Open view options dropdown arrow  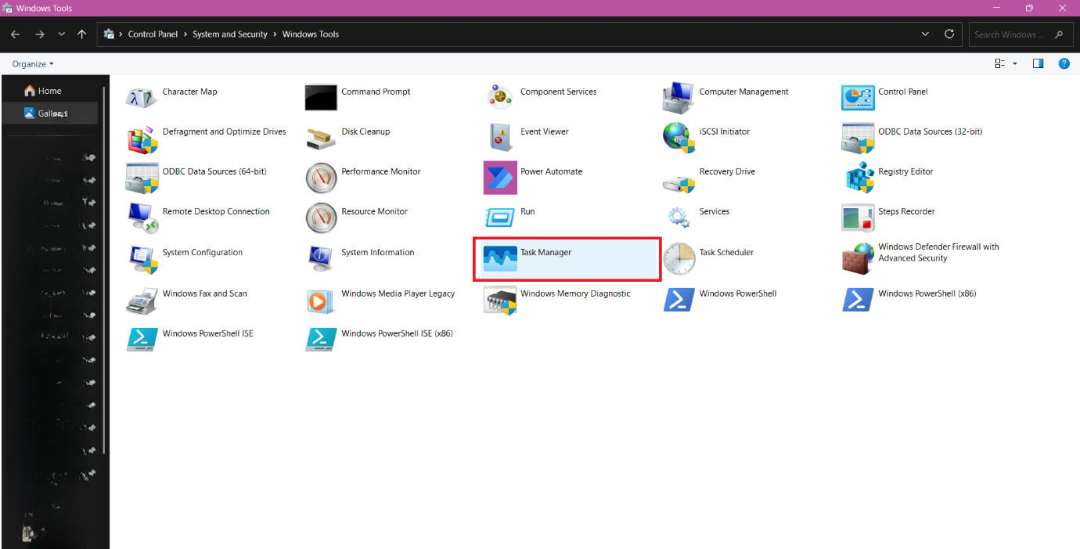(x=1015, y=64)
